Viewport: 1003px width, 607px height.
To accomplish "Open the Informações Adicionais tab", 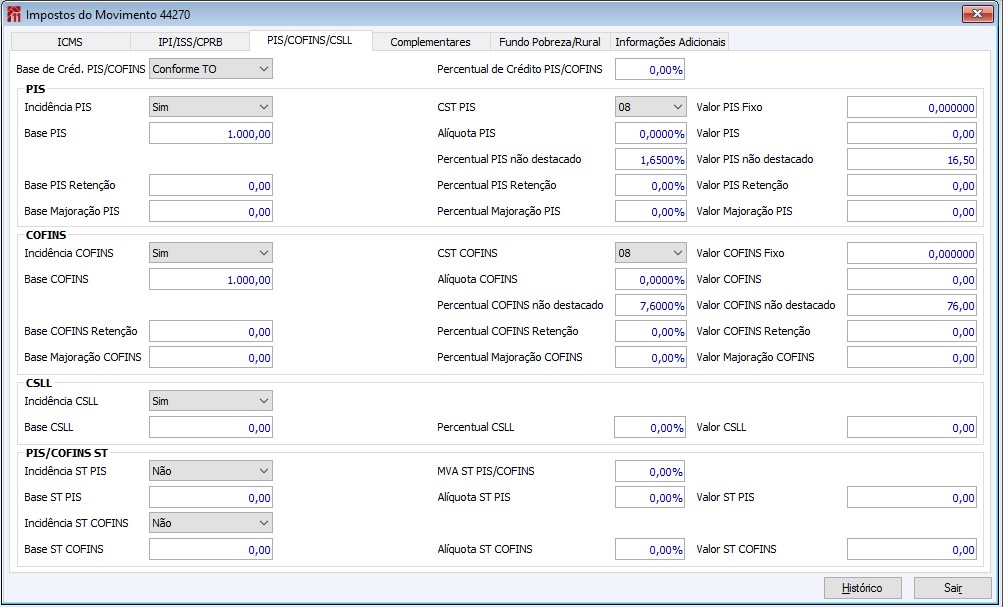I will (670, 42).
